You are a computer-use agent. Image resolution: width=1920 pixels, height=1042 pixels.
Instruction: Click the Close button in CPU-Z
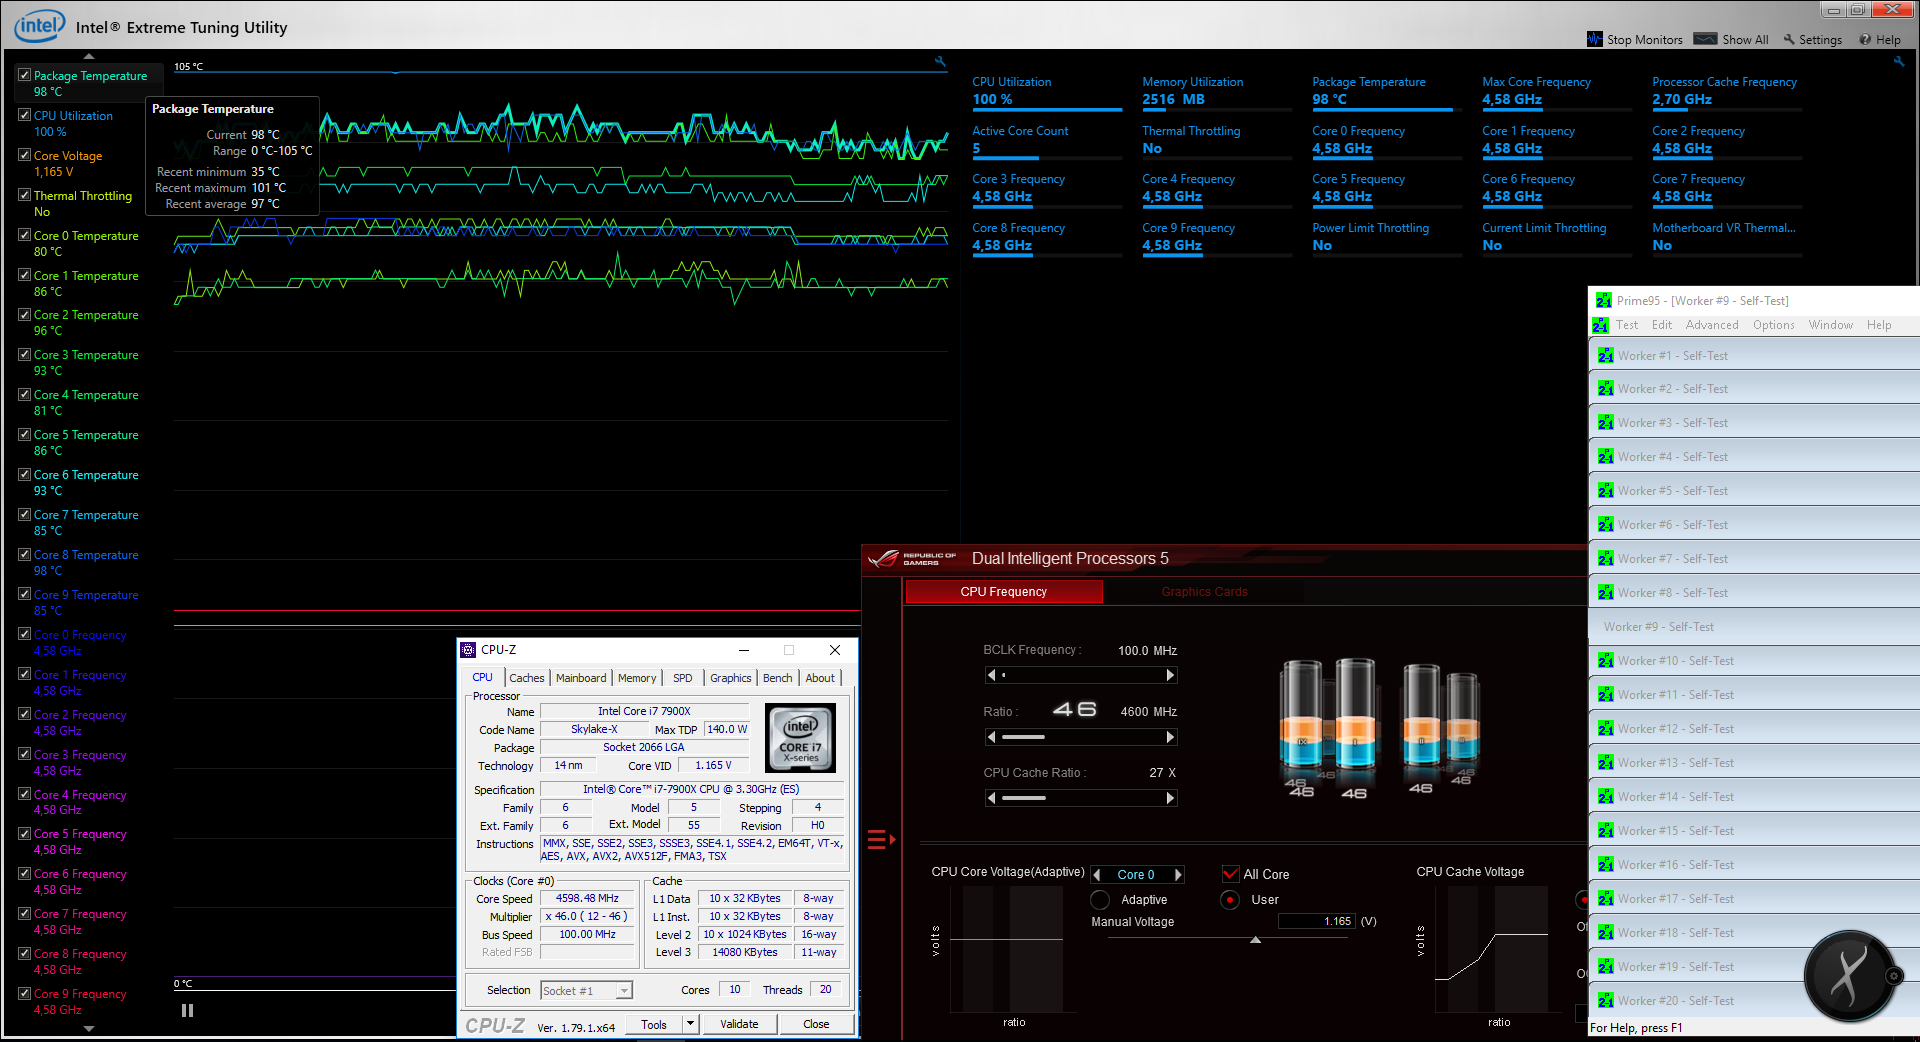[816, 1024]
